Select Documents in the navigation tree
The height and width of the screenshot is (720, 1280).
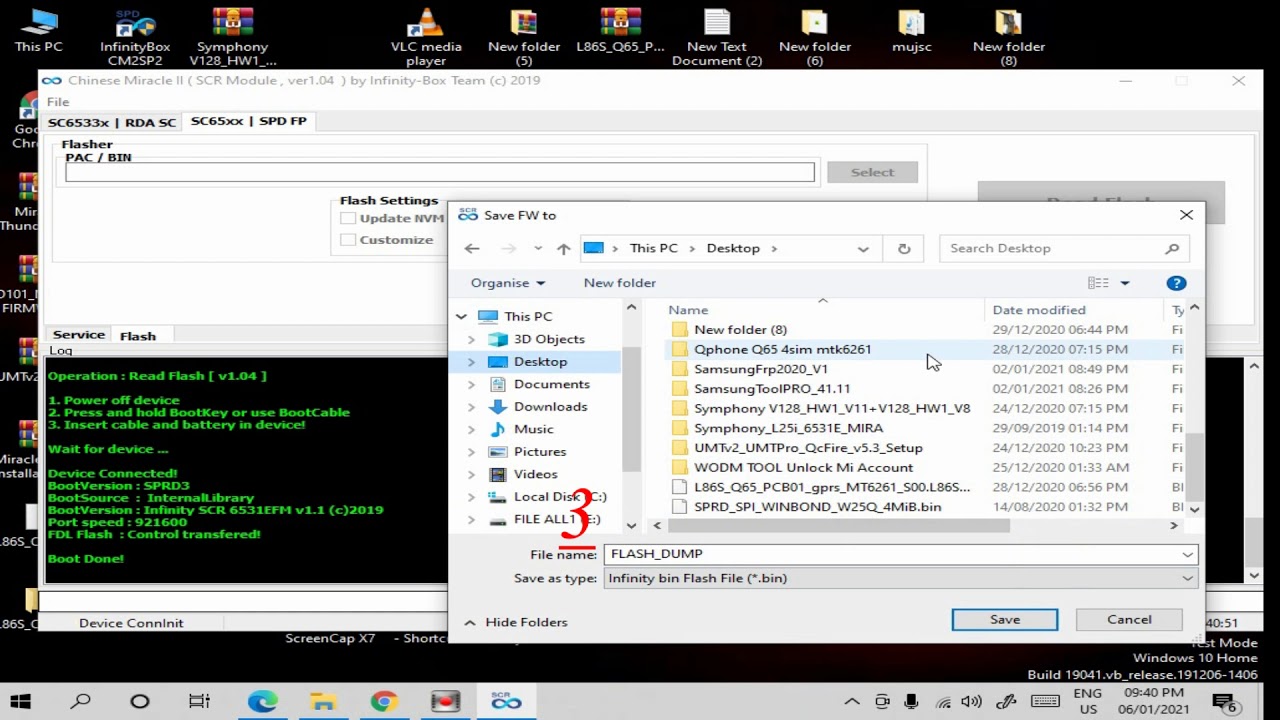point(551,384)
